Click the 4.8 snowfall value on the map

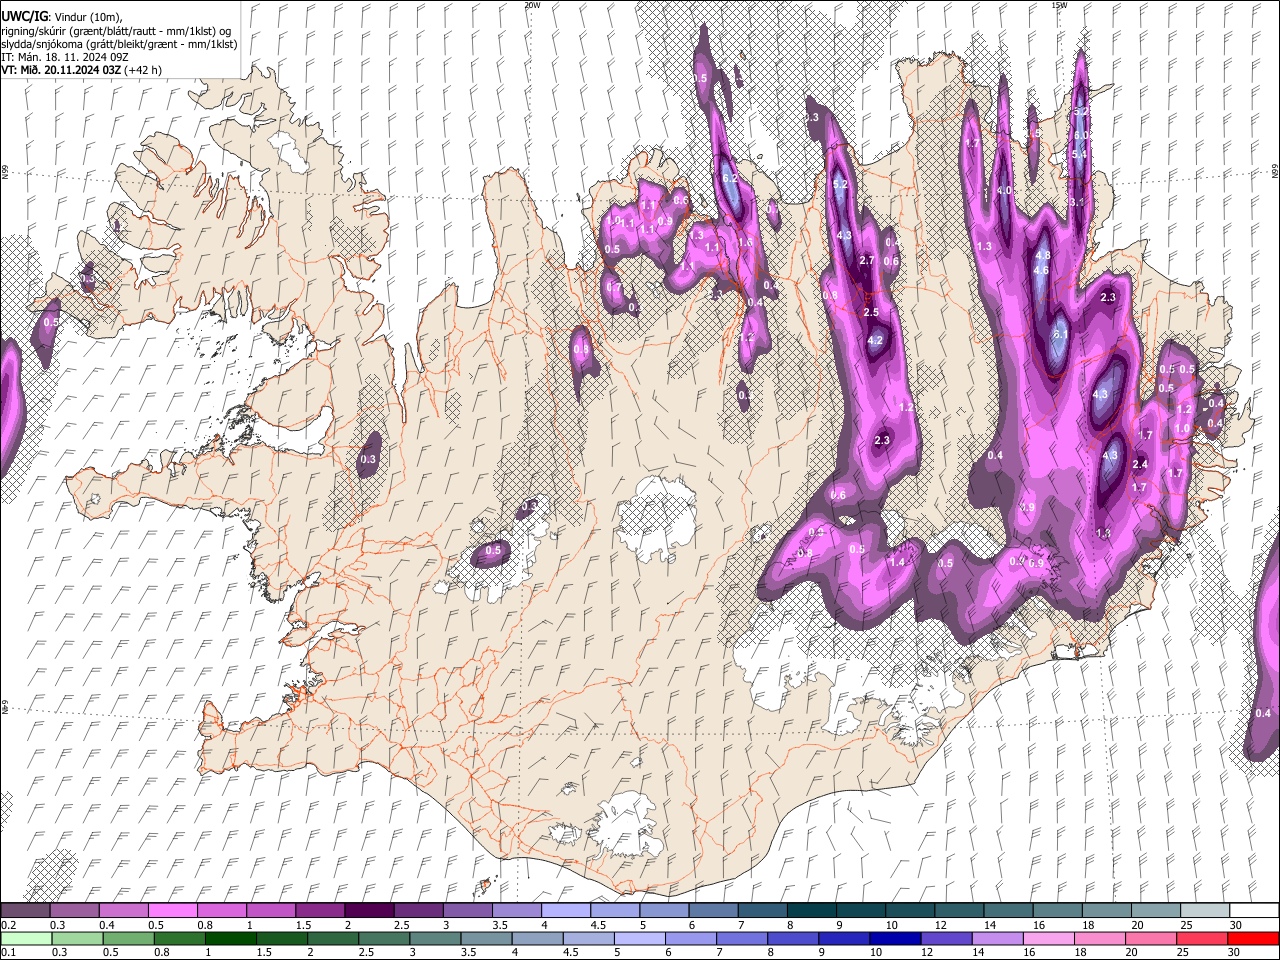pyautogui.click(x=1042, y=256)
